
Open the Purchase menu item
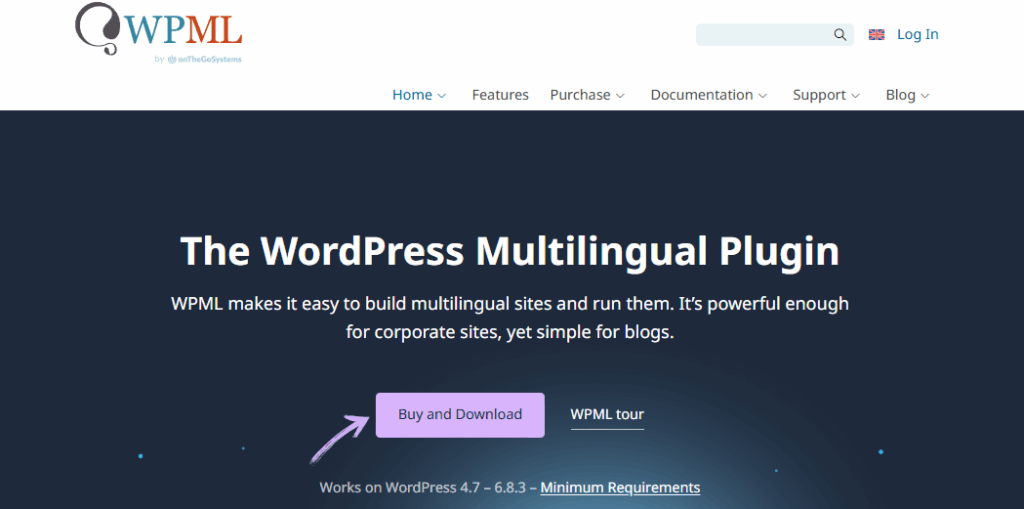point(580,95)
